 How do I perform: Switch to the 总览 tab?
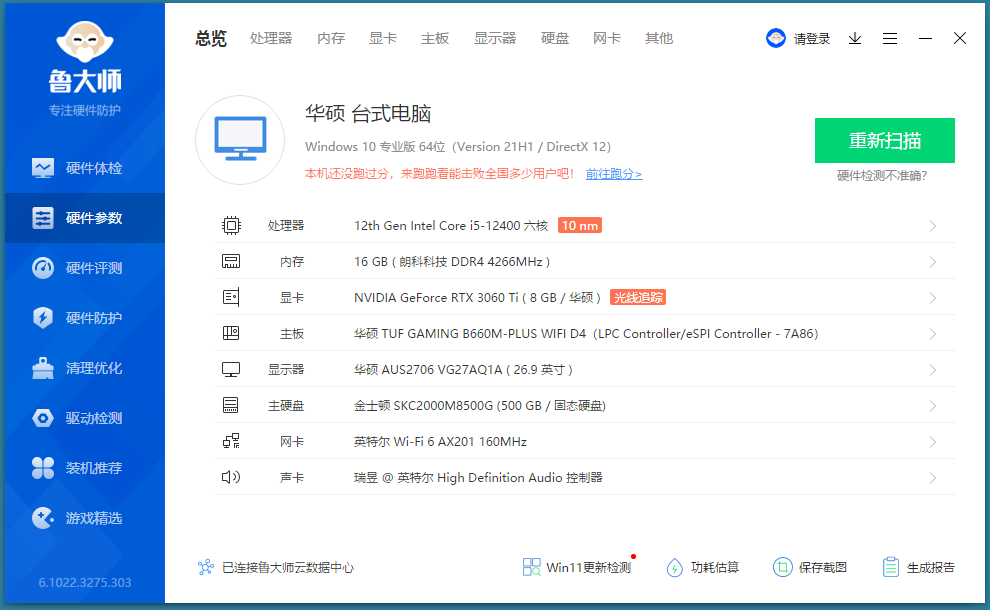point(211,39)
